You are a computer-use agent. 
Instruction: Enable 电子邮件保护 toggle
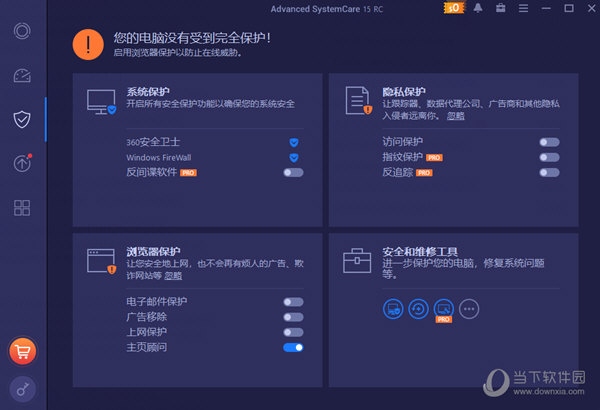[x=293, y=302]
